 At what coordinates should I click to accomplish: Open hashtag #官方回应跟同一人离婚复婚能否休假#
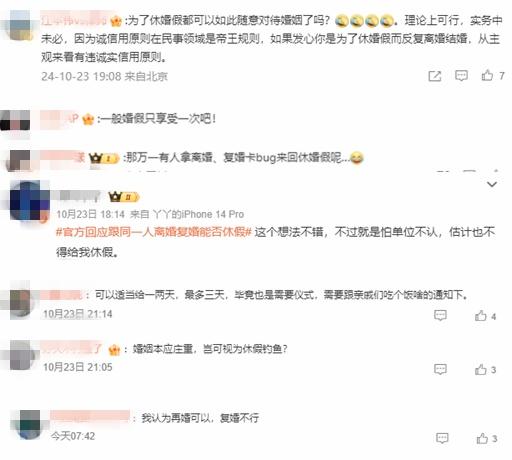[153, 232]
